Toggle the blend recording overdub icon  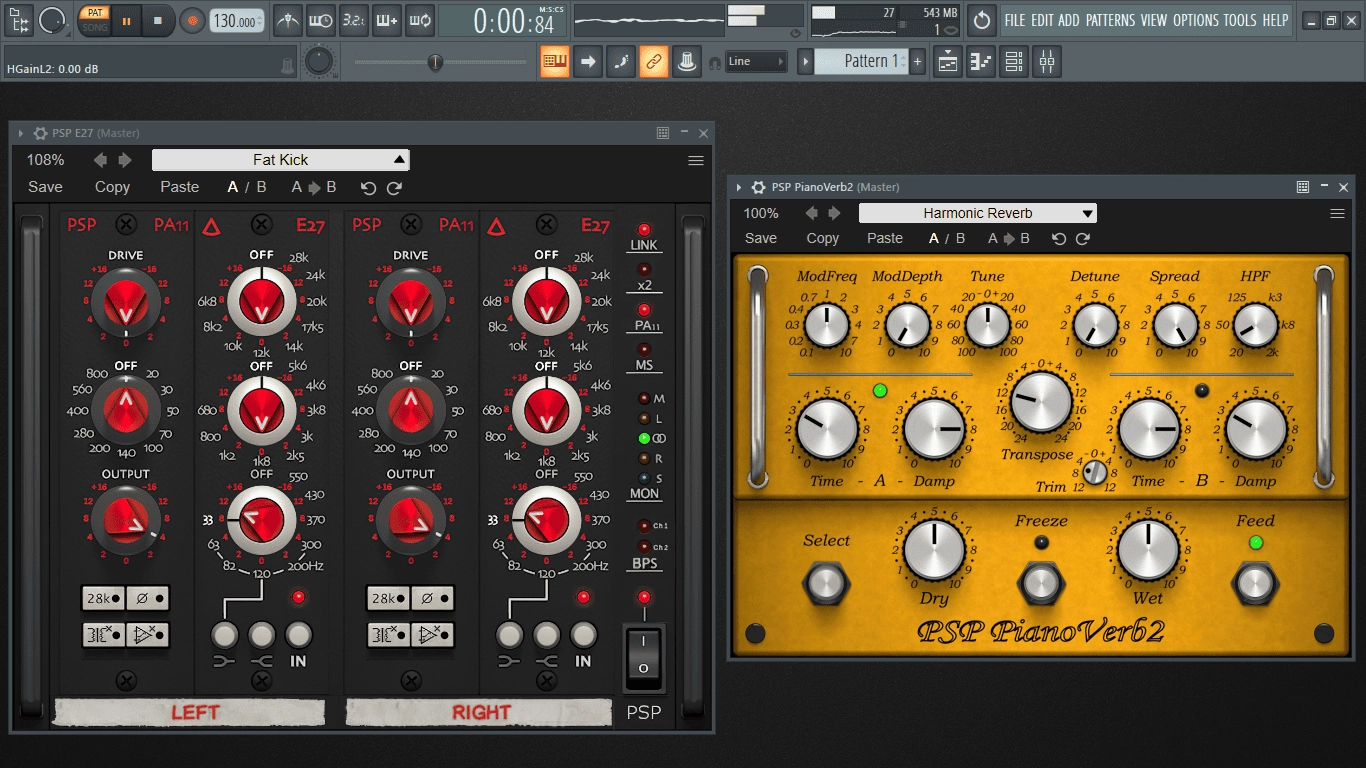386,20
